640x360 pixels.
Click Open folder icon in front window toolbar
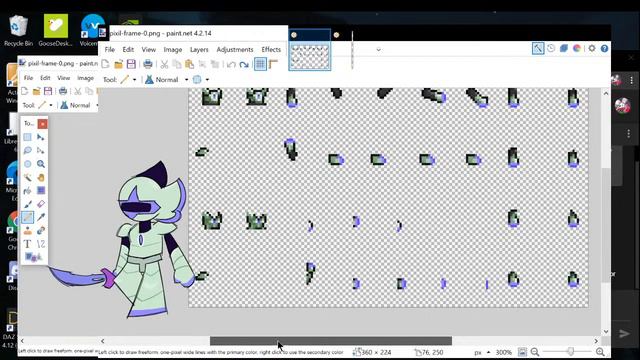118,64
